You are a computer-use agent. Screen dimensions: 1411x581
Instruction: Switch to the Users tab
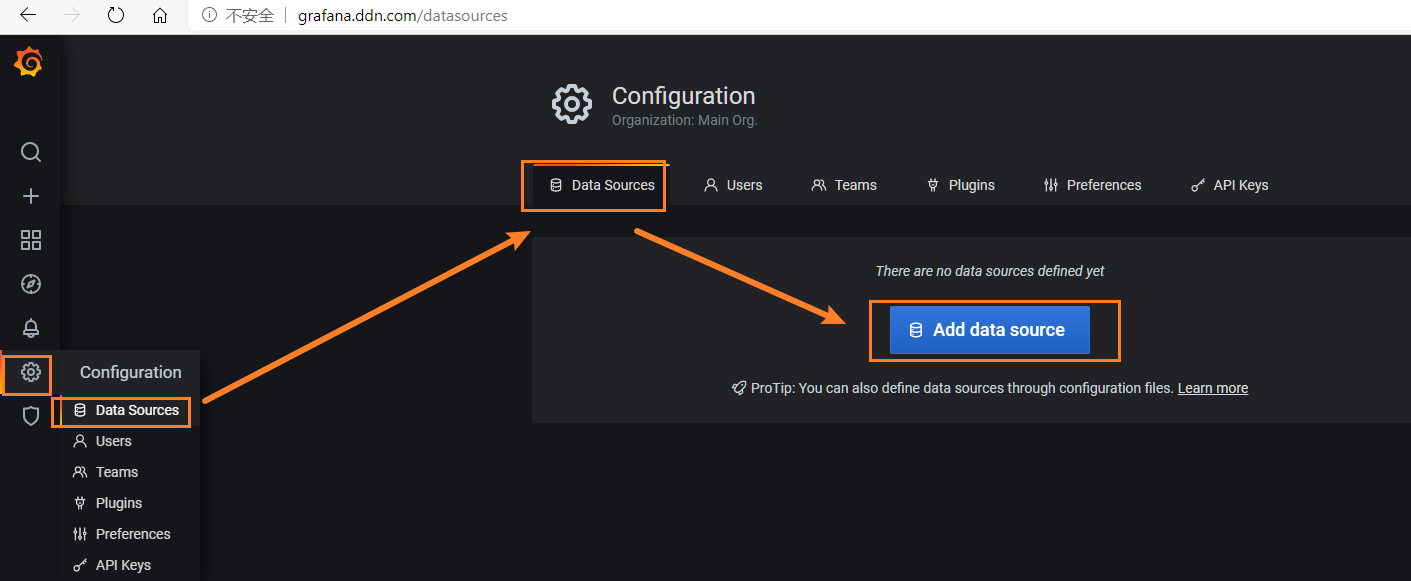pos(733,185)
